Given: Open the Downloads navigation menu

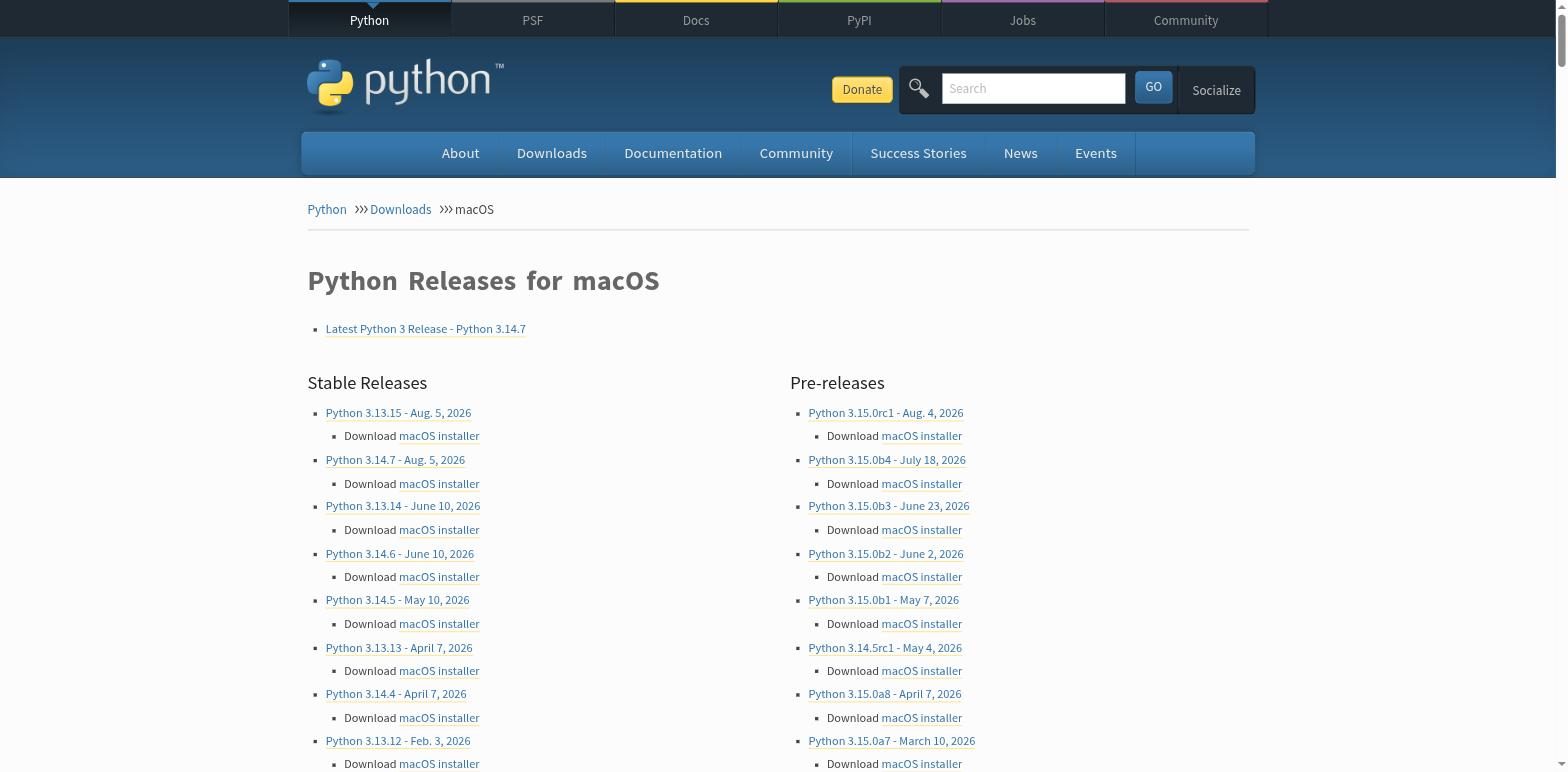Looking at the screenshot, I should point(552,153).
